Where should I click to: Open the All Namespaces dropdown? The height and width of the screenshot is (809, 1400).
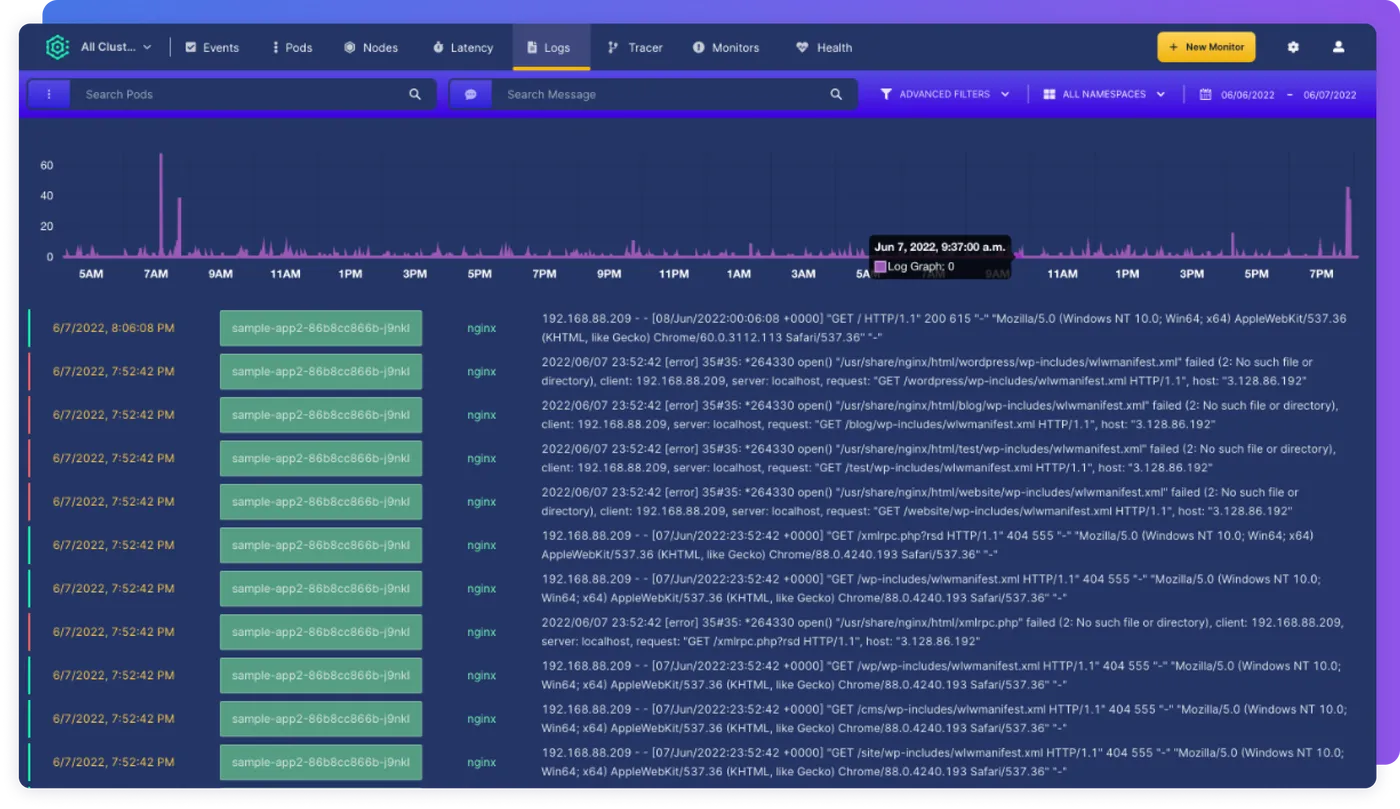[x=1104, y=94]
